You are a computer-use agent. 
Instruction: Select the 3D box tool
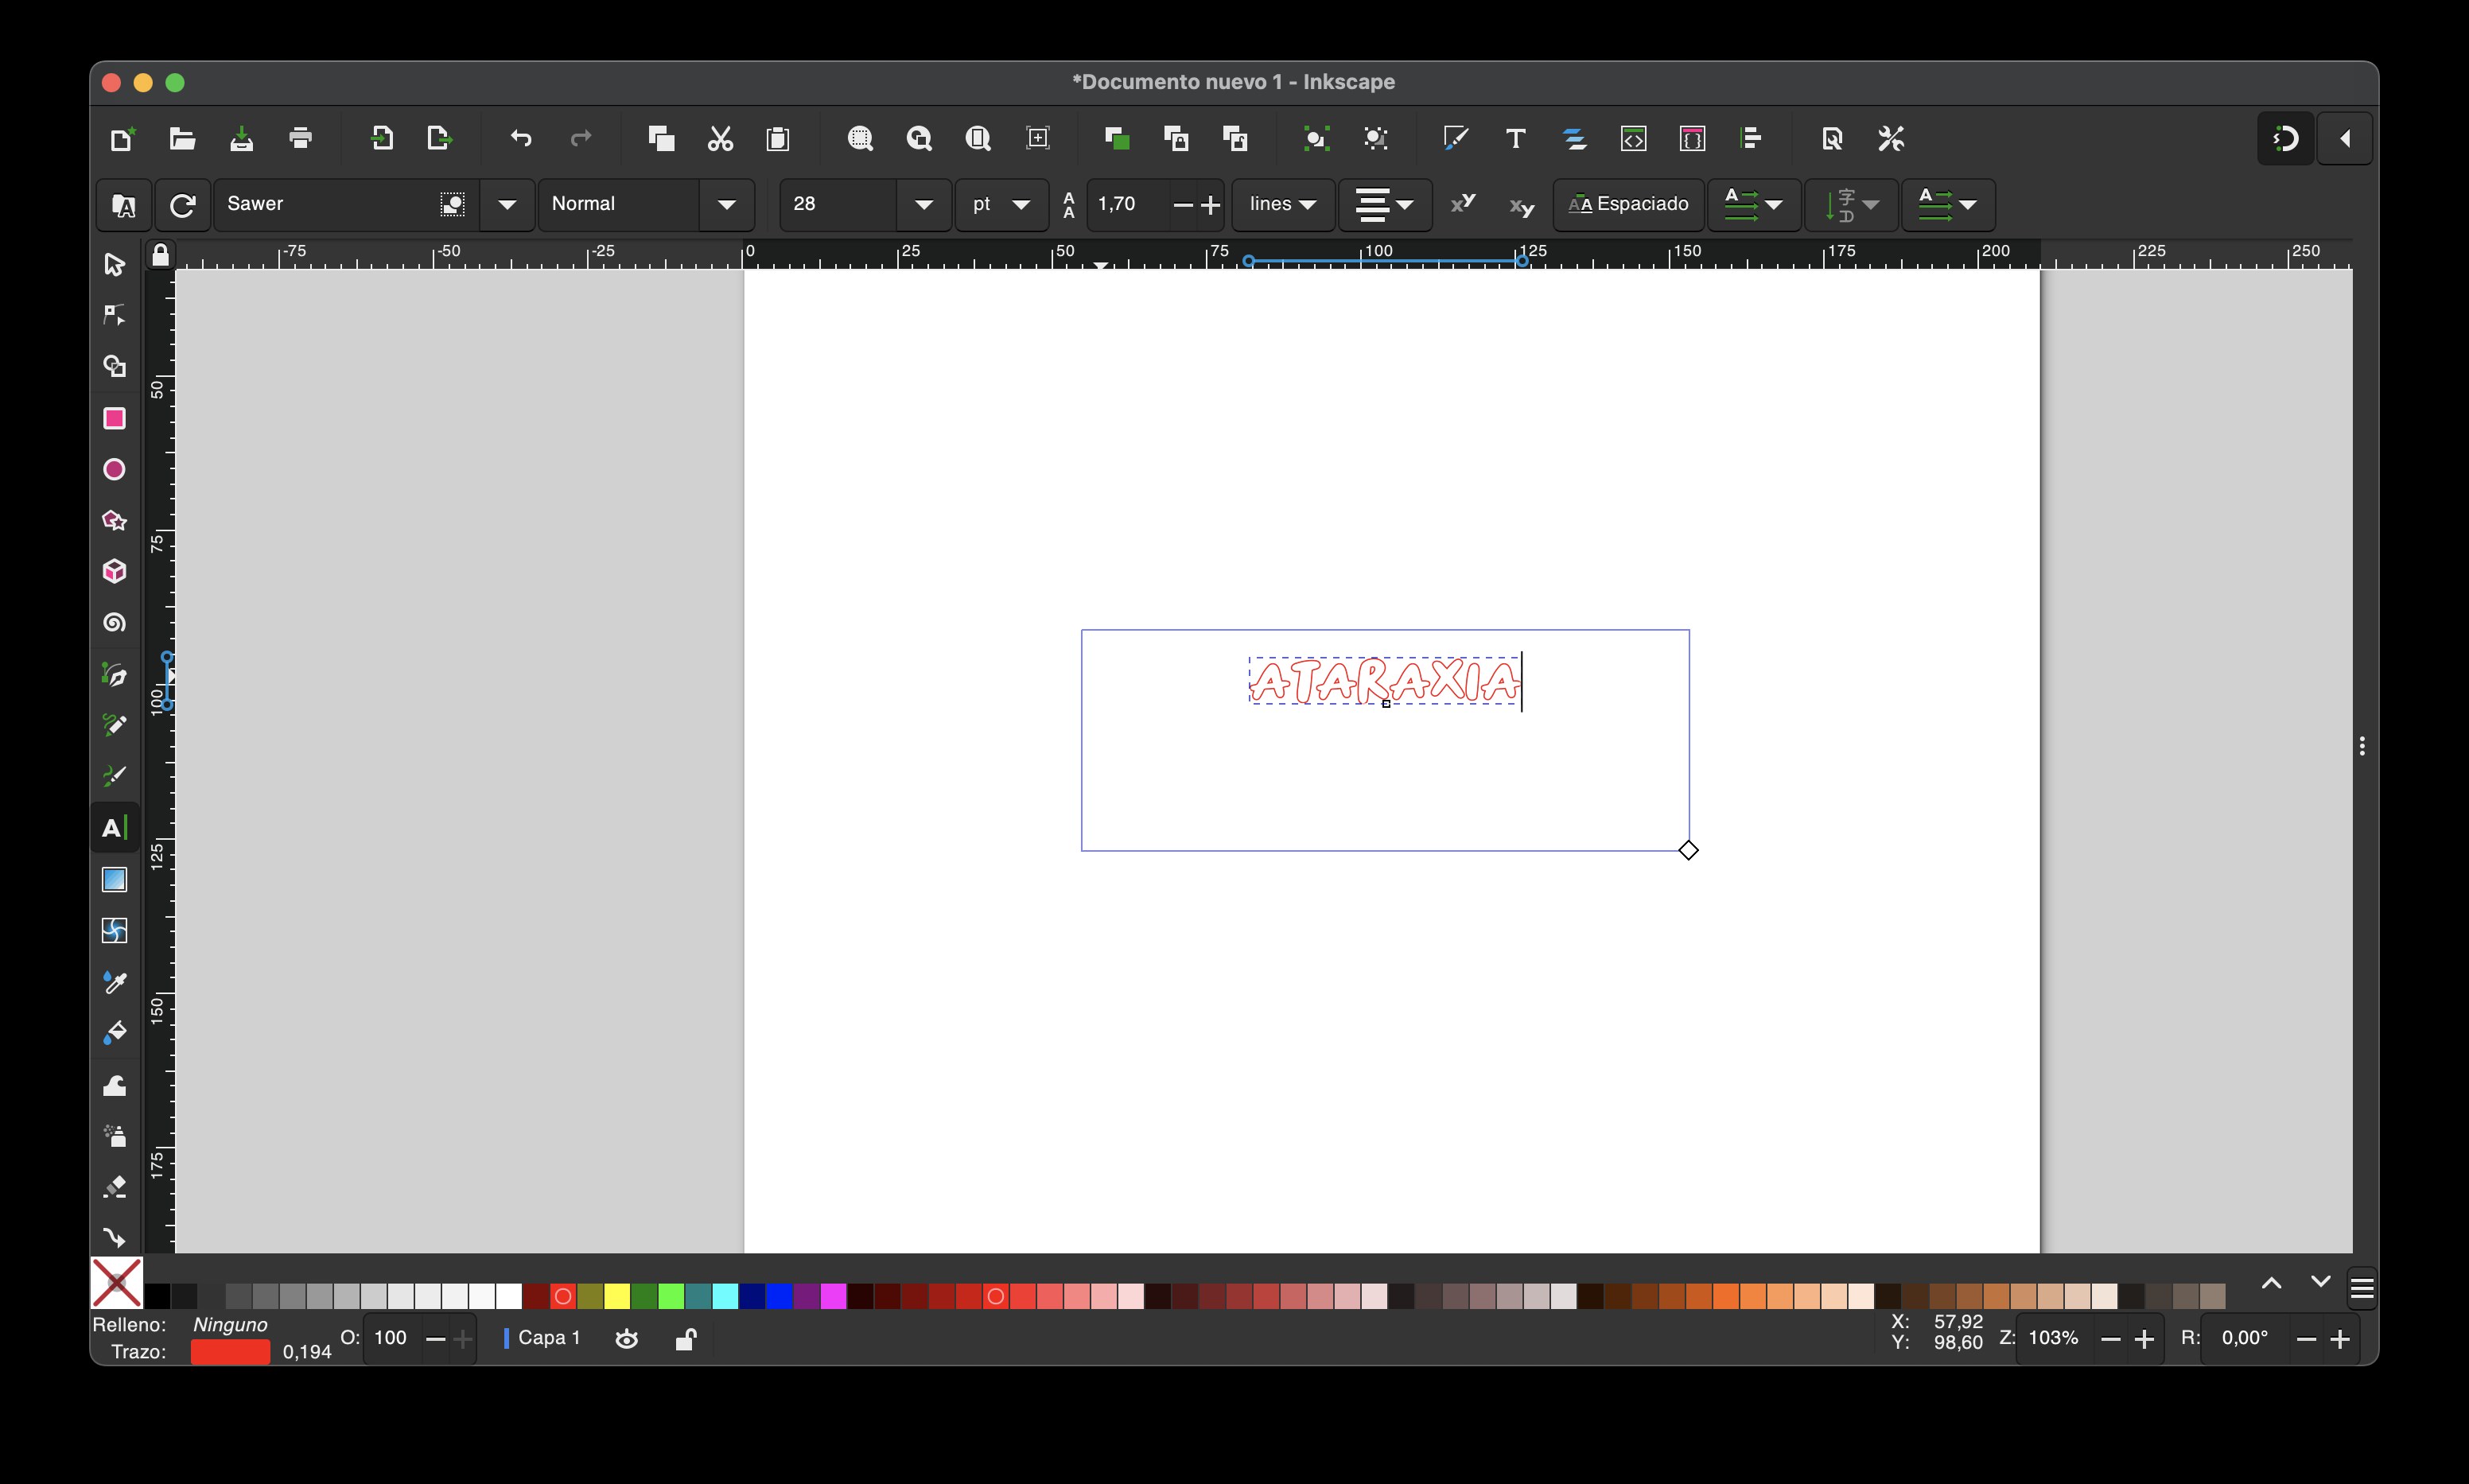114,571
